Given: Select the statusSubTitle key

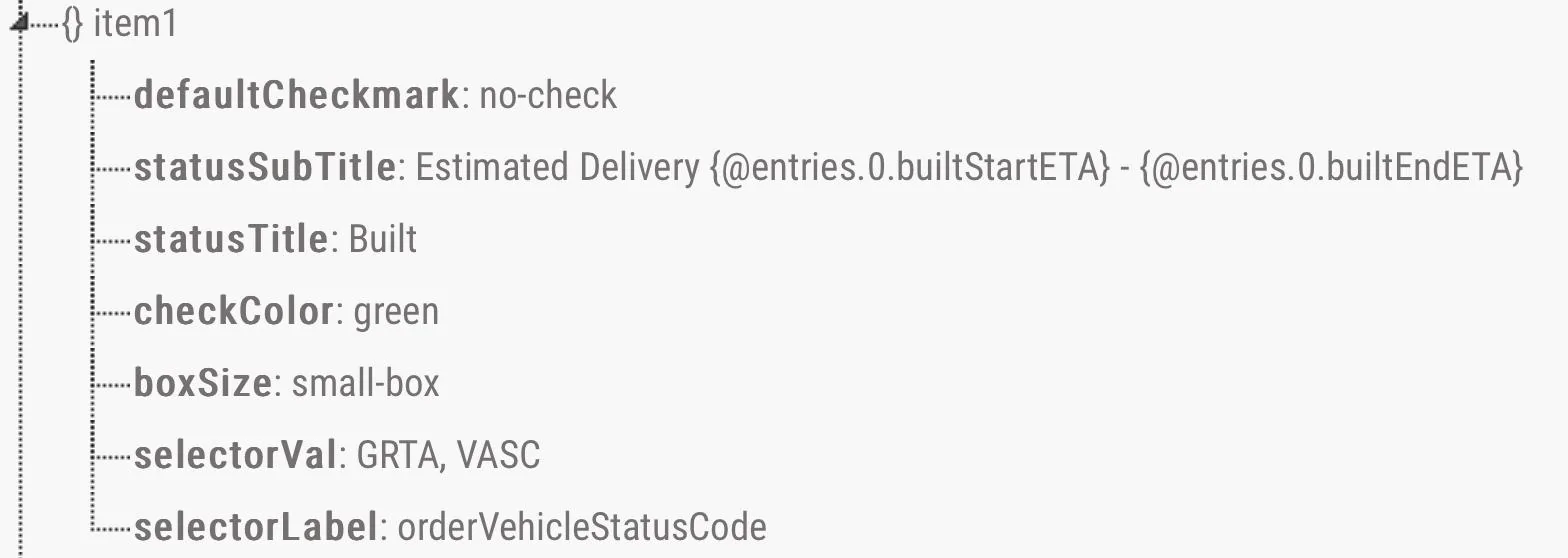Looking at the screenshot, I should 265,167.
